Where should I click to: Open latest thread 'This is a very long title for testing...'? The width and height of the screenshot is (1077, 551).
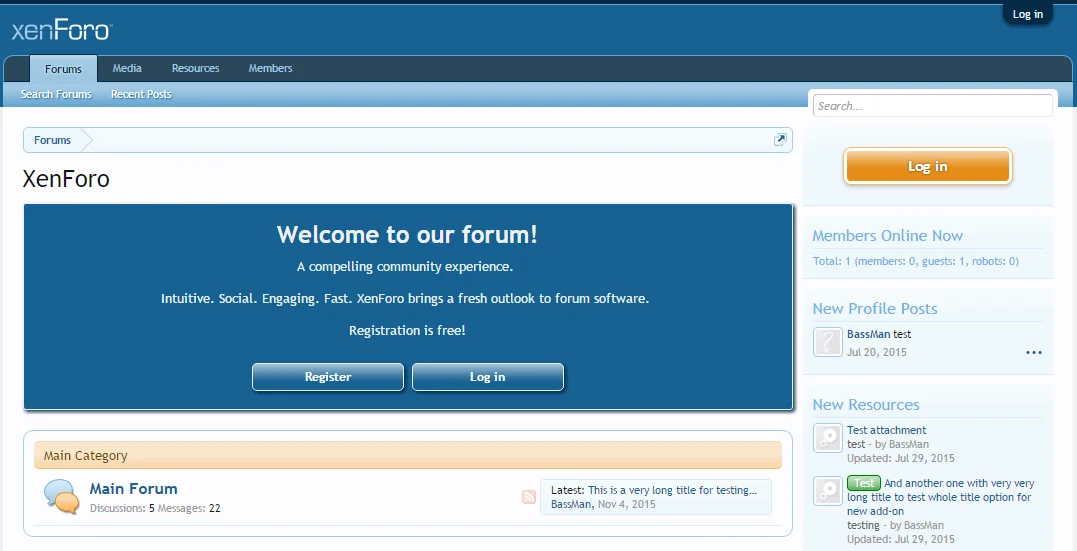click(672, 490)
